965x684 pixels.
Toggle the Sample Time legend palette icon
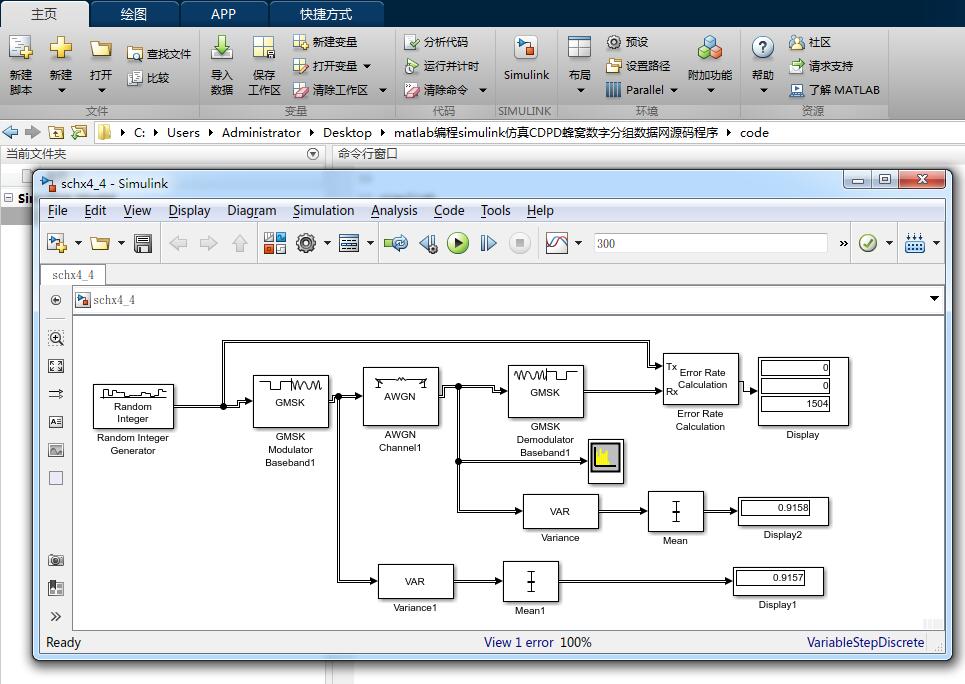(x=56, y=394)
